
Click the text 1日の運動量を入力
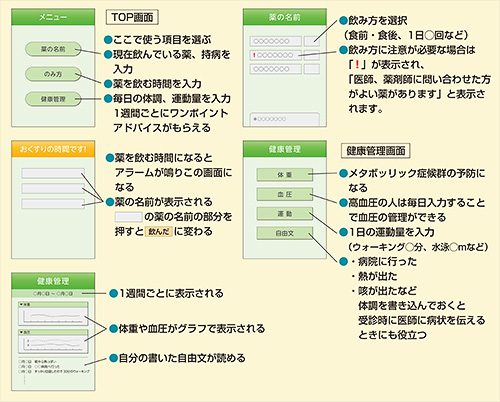(x=391, y=232)
